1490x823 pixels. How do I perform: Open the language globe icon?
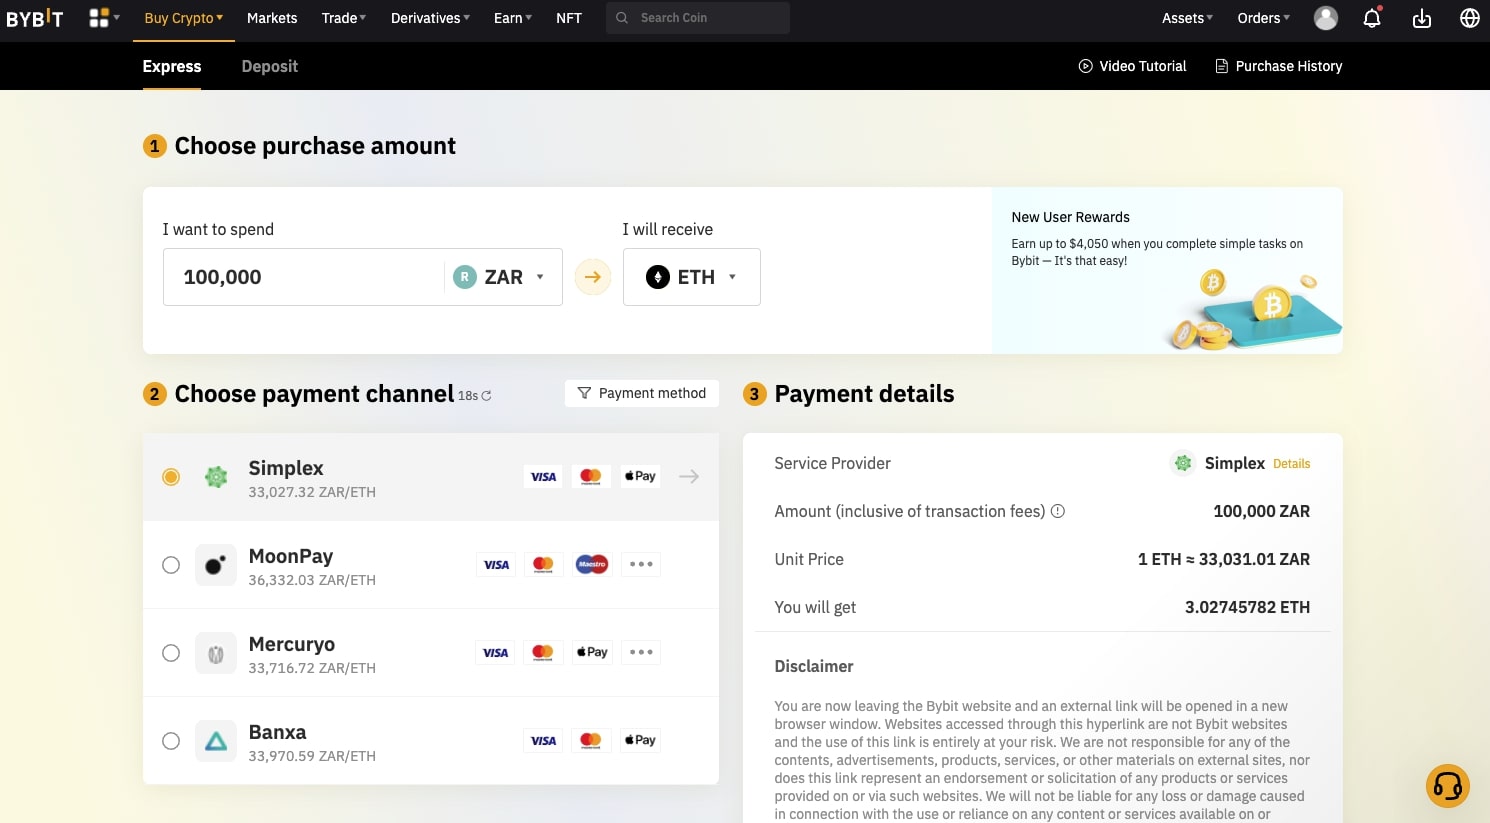tap(1470, 18)
